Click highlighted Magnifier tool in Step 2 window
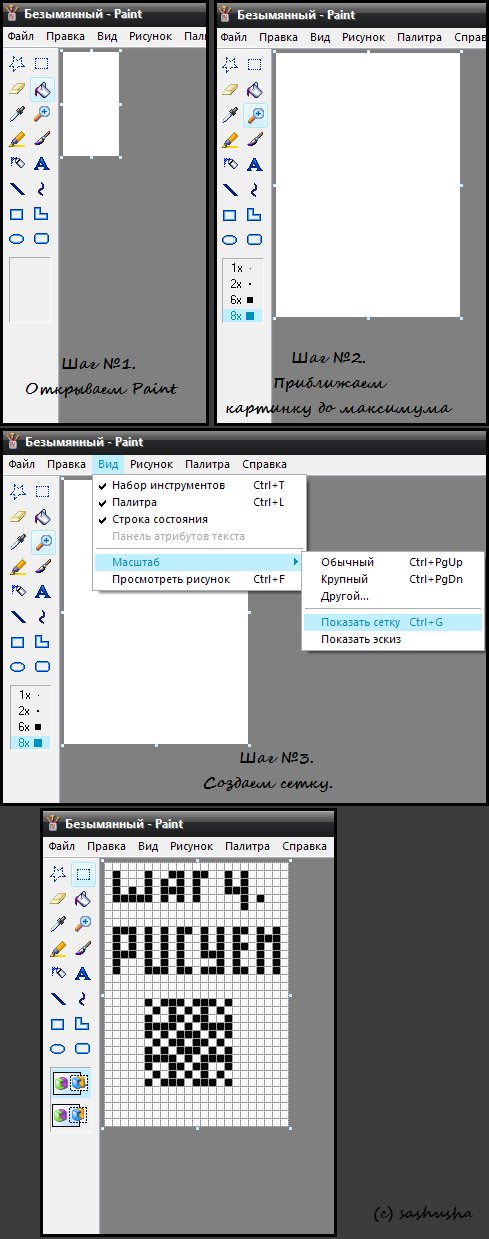Image resolution: width=489 pixels, height=1239 pixels. pyautogui.click(x=255, y=114)
